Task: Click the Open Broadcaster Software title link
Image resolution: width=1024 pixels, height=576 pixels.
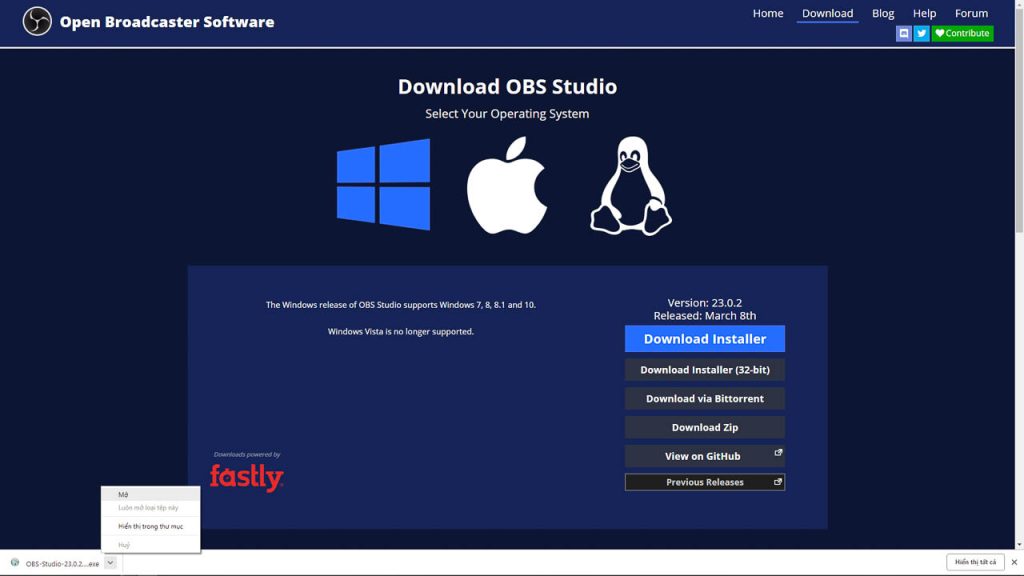Action: tap(167, 22)
